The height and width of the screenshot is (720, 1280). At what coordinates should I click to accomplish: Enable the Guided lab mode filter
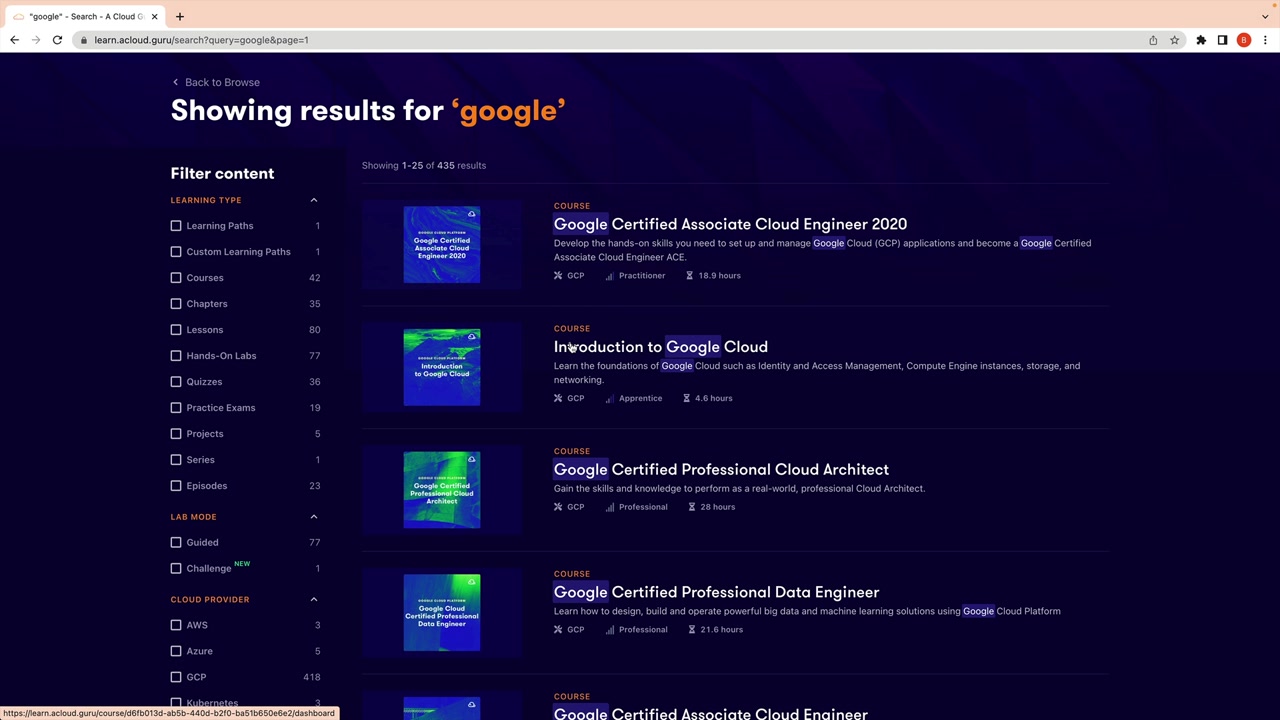point(176,543)
